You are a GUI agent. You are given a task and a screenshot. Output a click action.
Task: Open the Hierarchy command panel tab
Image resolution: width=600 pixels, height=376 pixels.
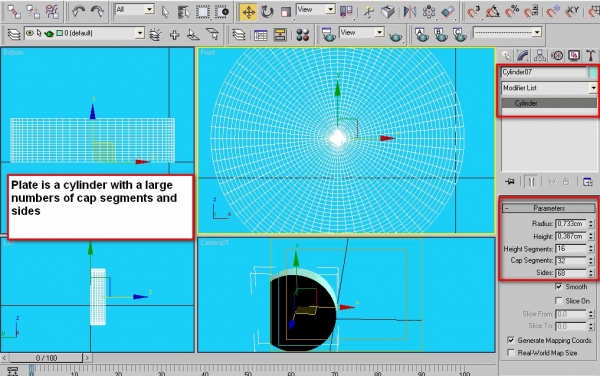[x=540, y=55]
